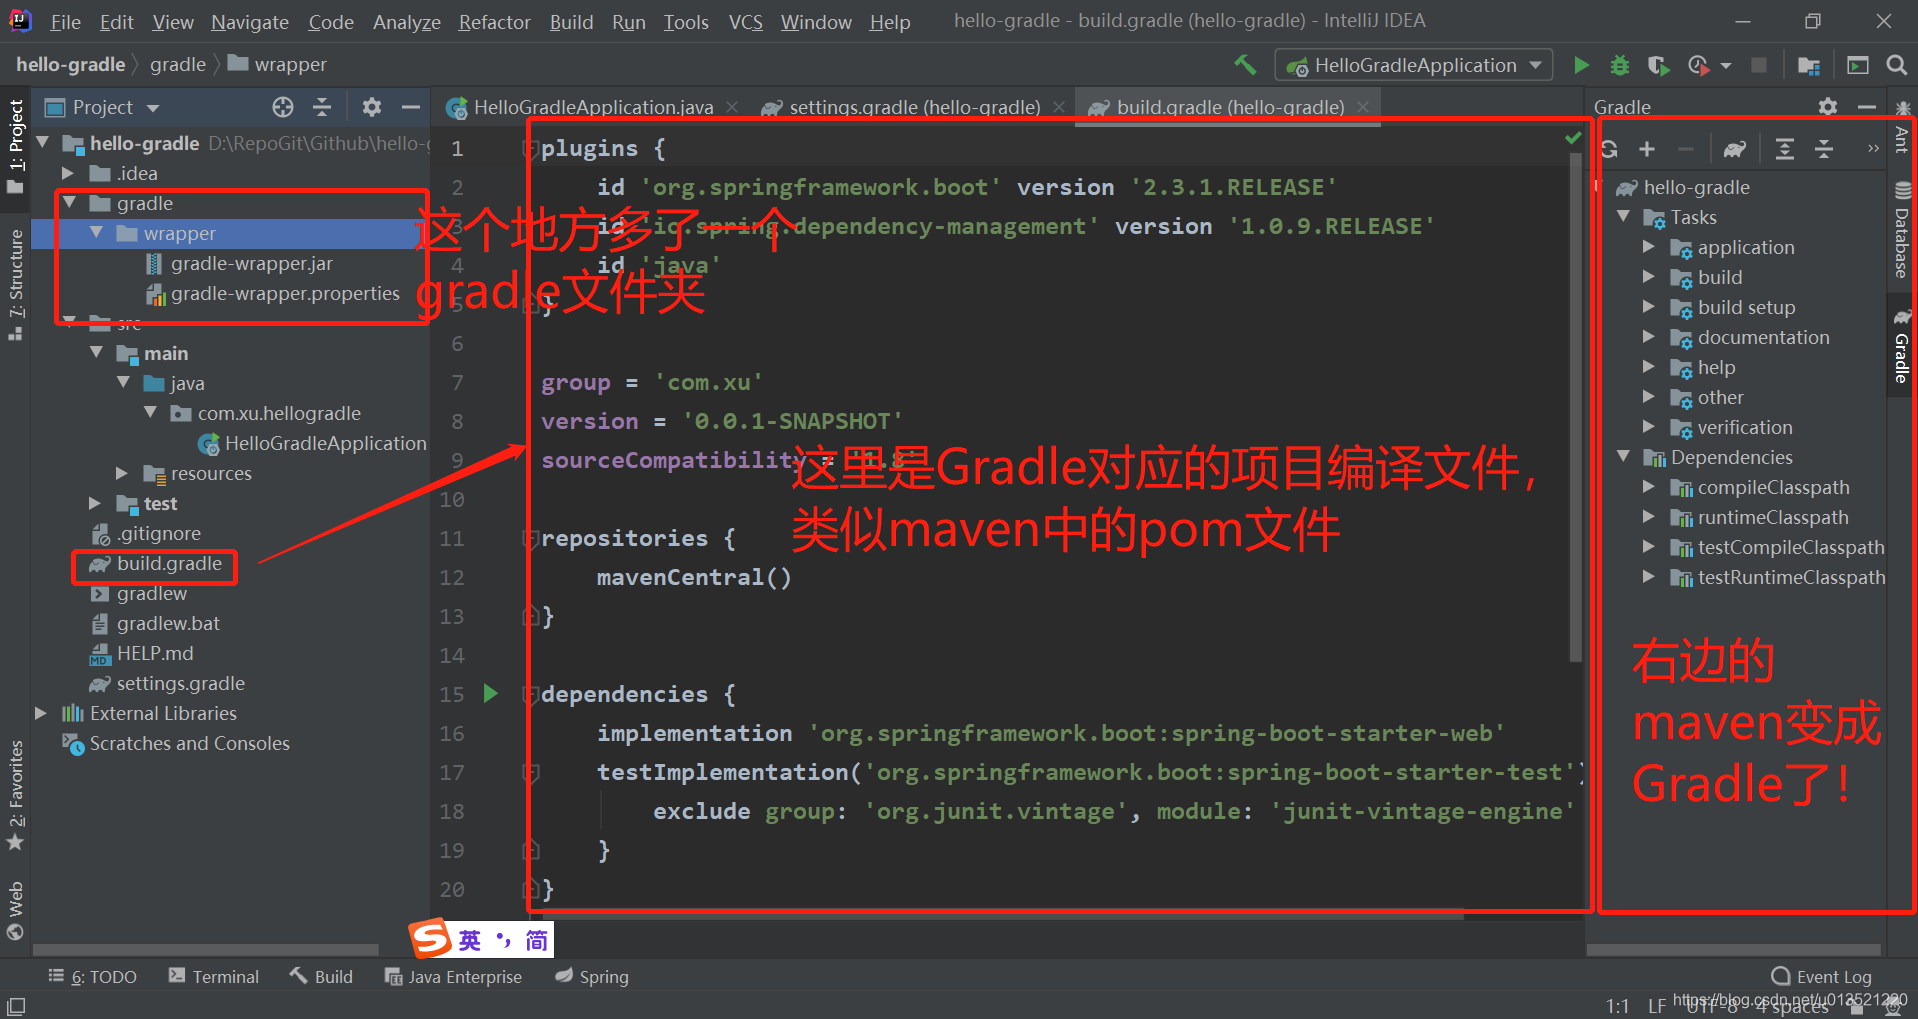The width and height of the screenshot is (1918, 1019).
Task: Toggle the Gradle side tab
Action: (1902, 346)
